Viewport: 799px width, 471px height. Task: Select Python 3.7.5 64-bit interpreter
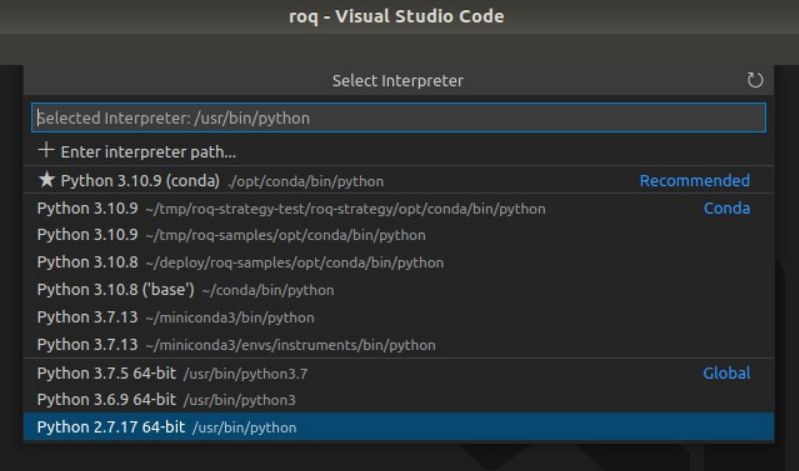398,373
